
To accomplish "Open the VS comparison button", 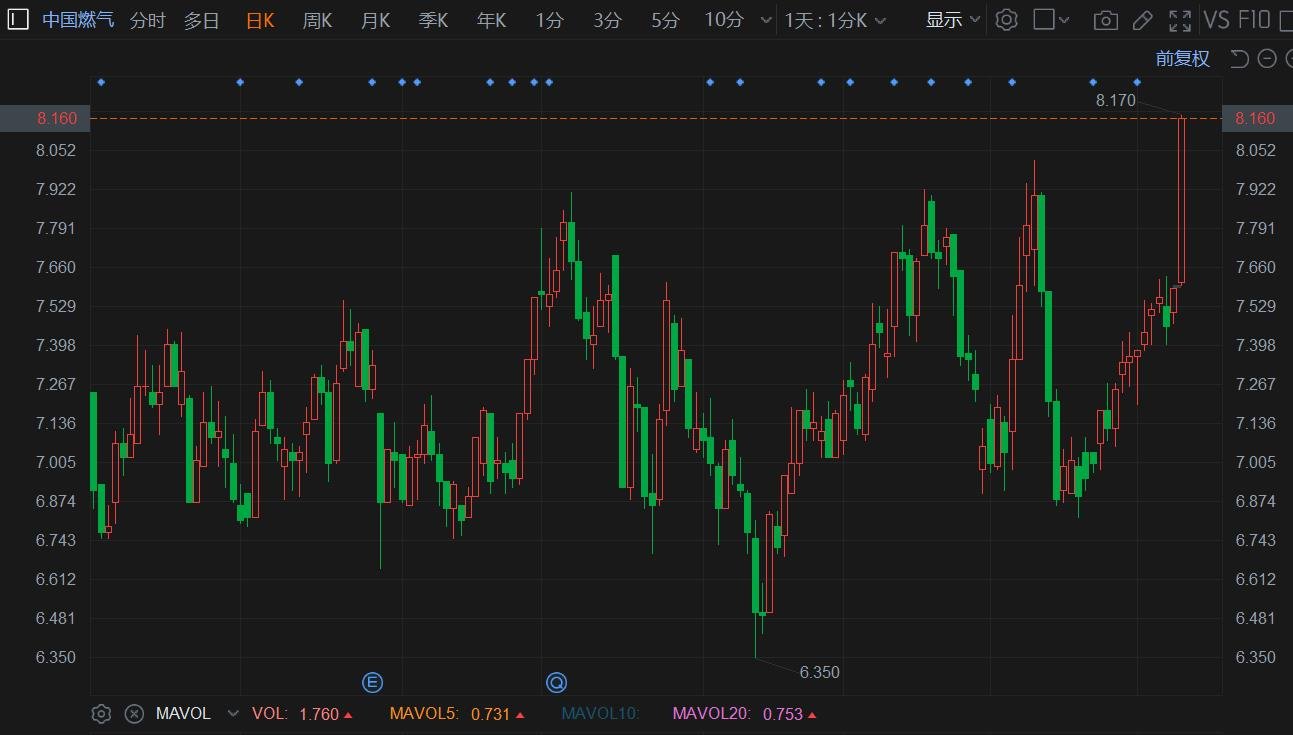I will click(1216, 20).
